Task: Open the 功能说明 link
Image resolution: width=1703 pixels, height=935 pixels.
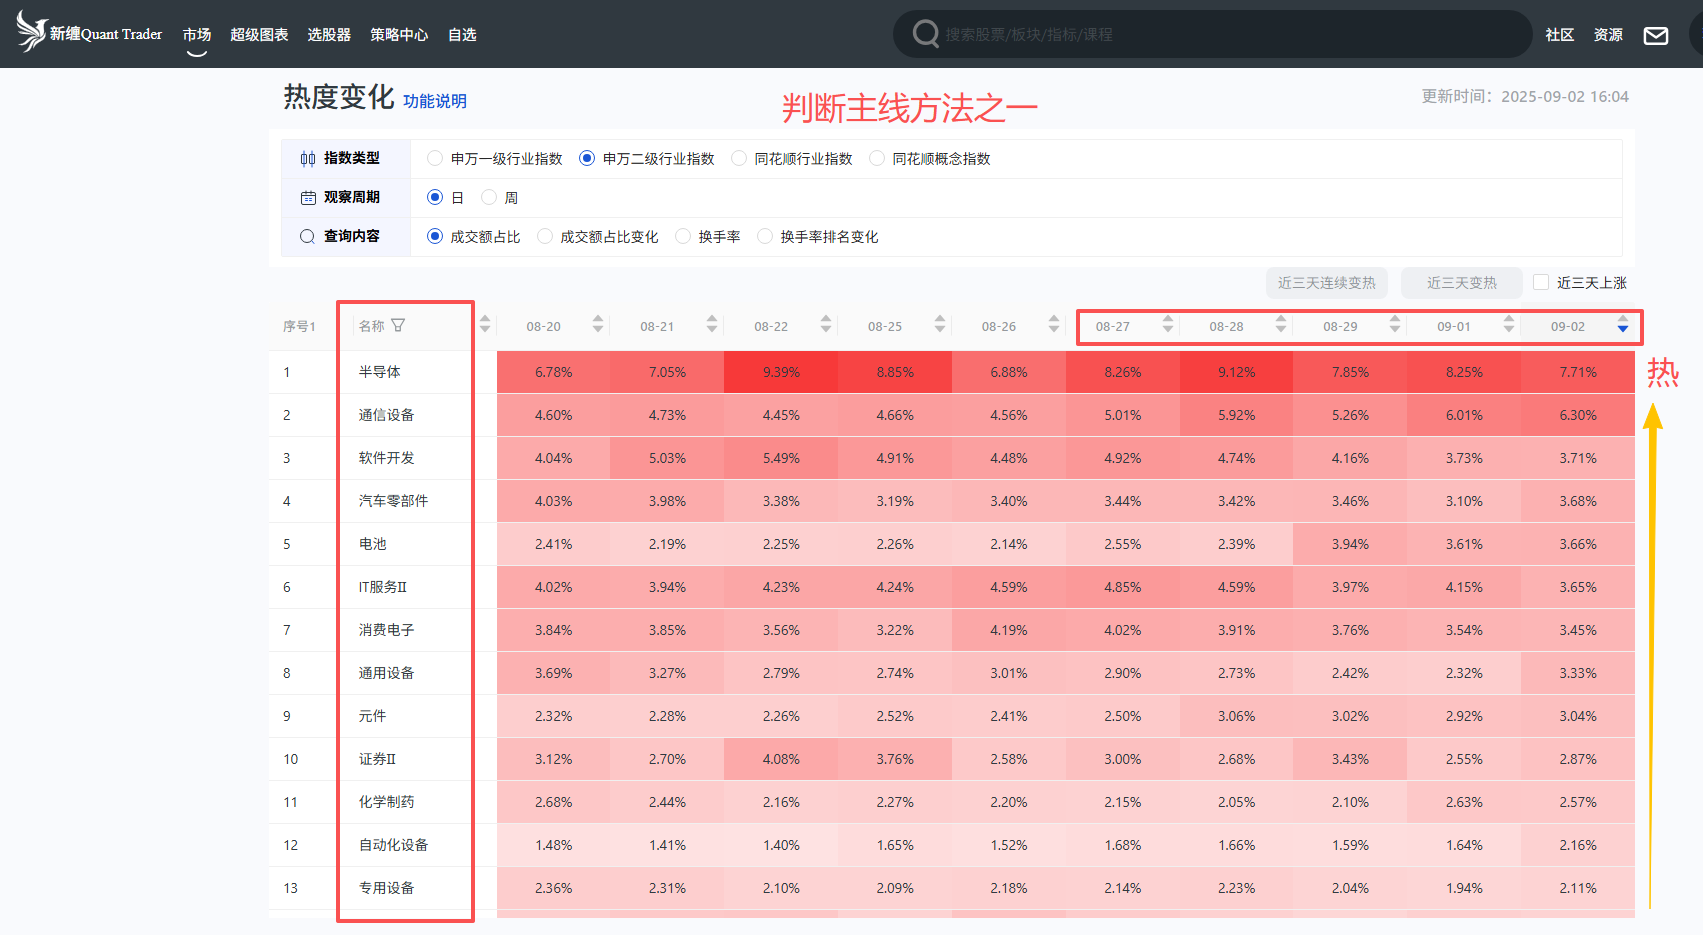Action: (435, 101)
